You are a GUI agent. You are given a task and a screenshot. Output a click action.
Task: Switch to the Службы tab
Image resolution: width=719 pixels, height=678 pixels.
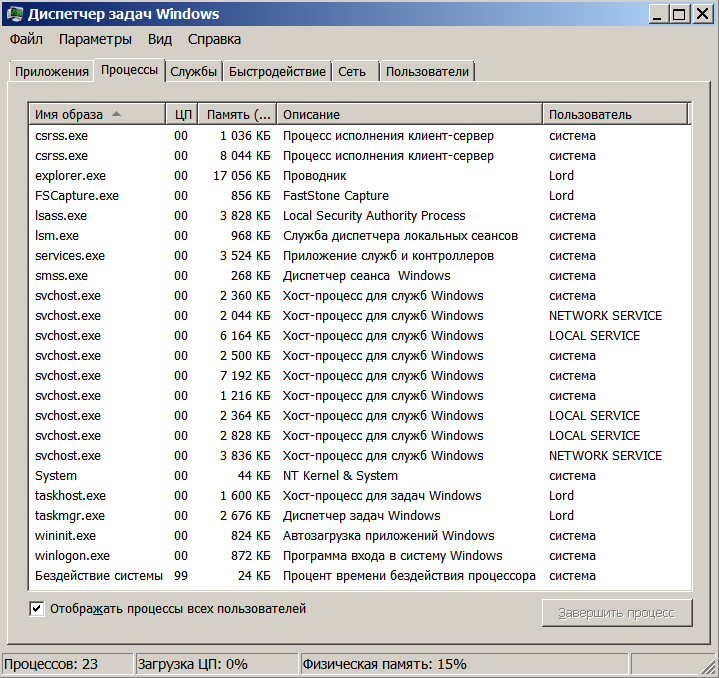(x=194, y=72)
